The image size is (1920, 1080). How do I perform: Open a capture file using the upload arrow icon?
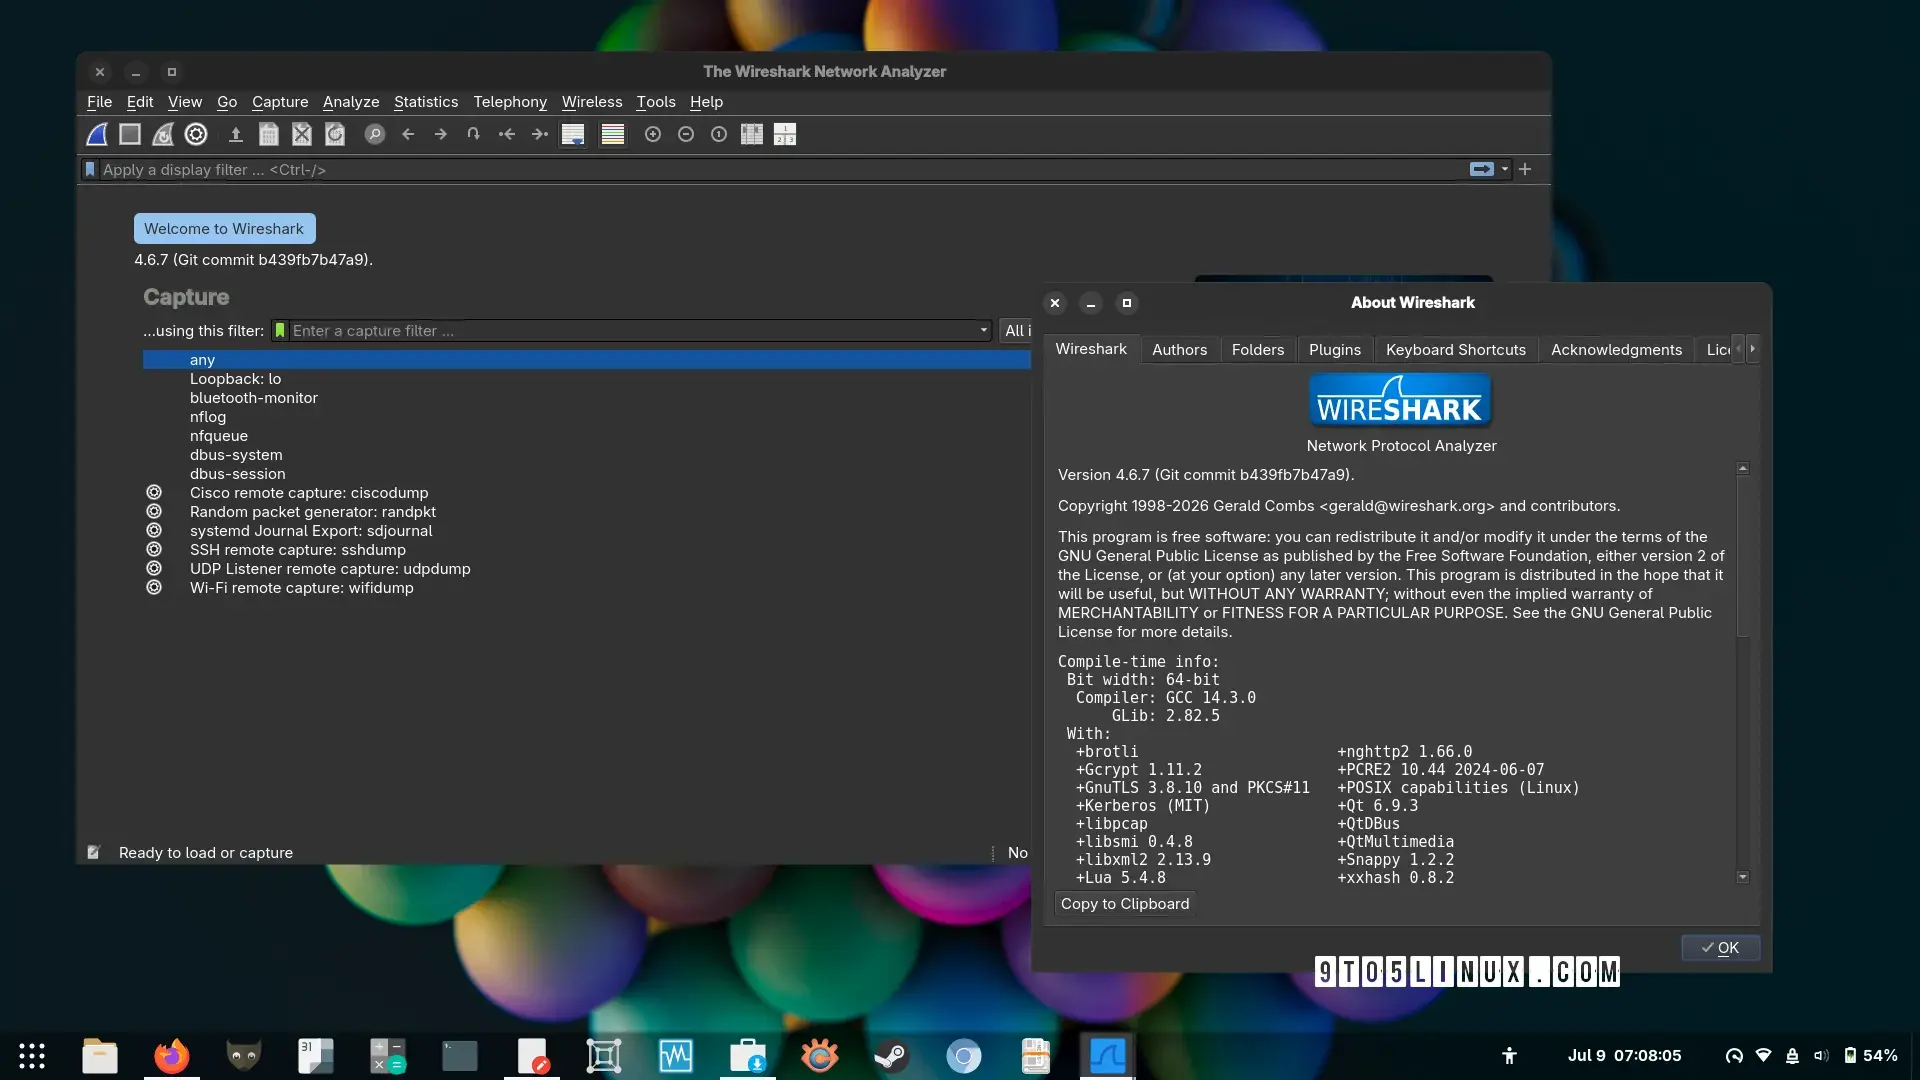point(236,134)
